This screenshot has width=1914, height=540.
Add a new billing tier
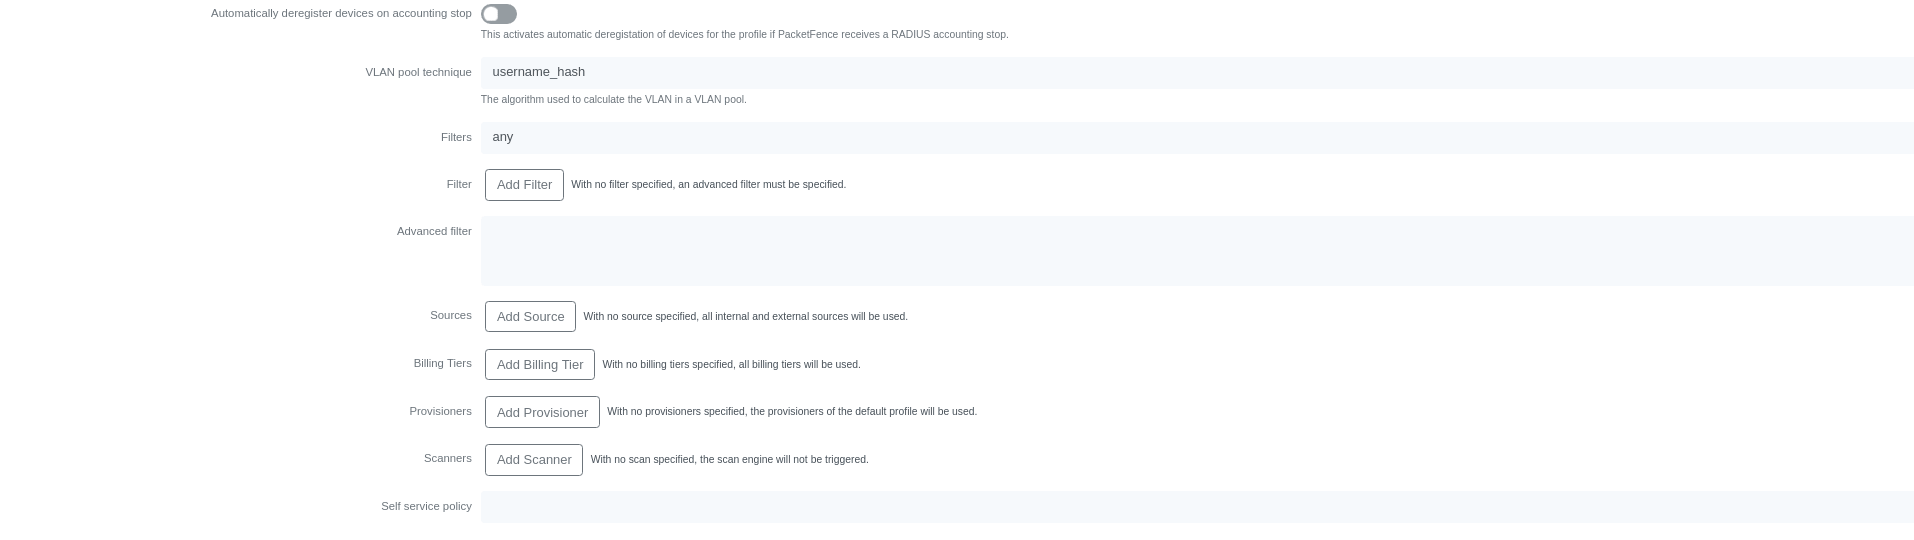click(x=539, y=365)
